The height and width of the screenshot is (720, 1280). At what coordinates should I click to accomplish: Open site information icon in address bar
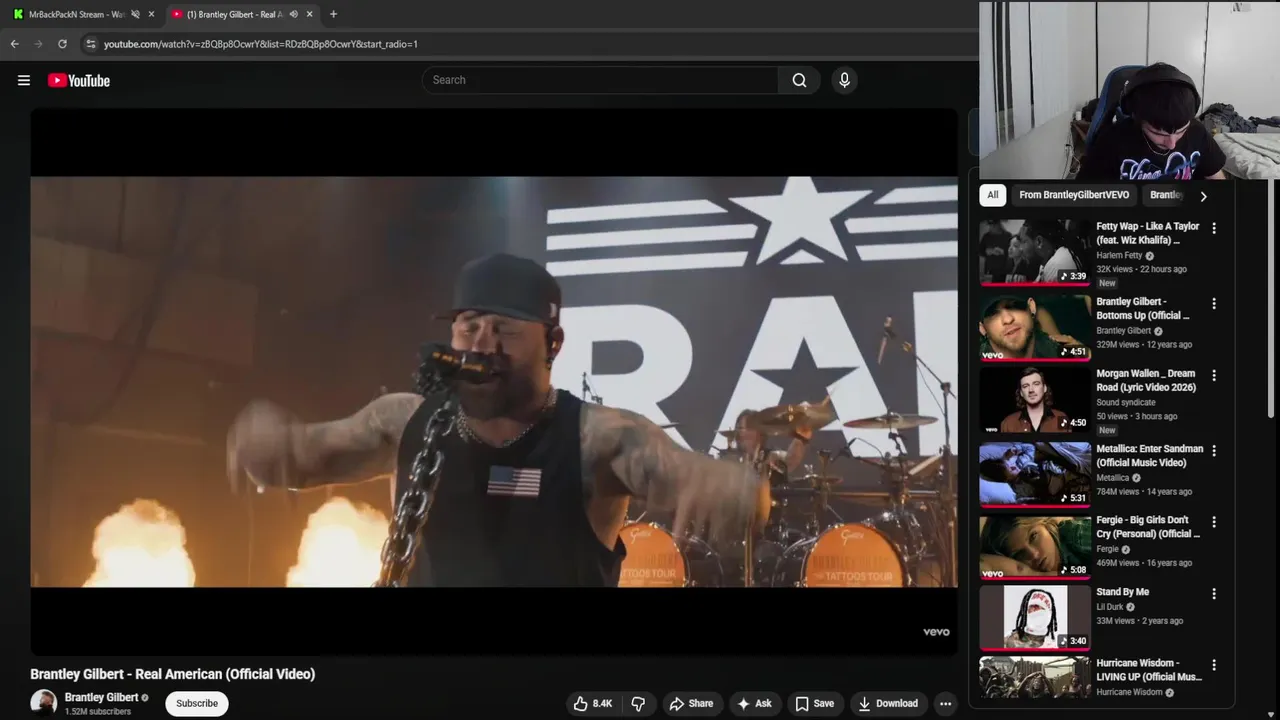[x=91, y=44]
